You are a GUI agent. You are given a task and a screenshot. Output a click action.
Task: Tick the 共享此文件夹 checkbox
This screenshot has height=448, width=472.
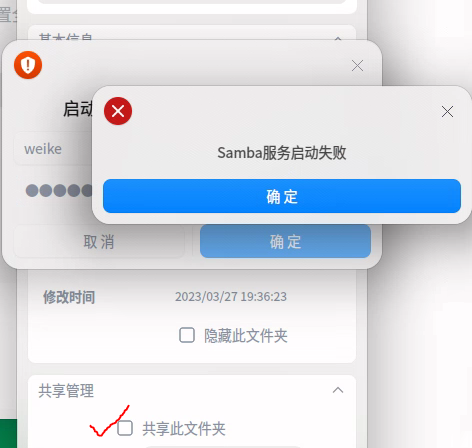click(125, 428)
